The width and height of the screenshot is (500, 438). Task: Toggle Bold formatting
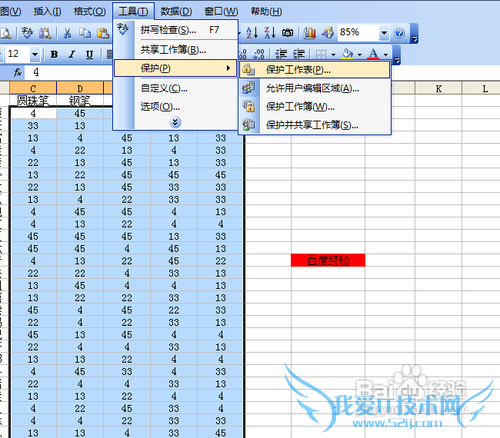tap(54, 54)
